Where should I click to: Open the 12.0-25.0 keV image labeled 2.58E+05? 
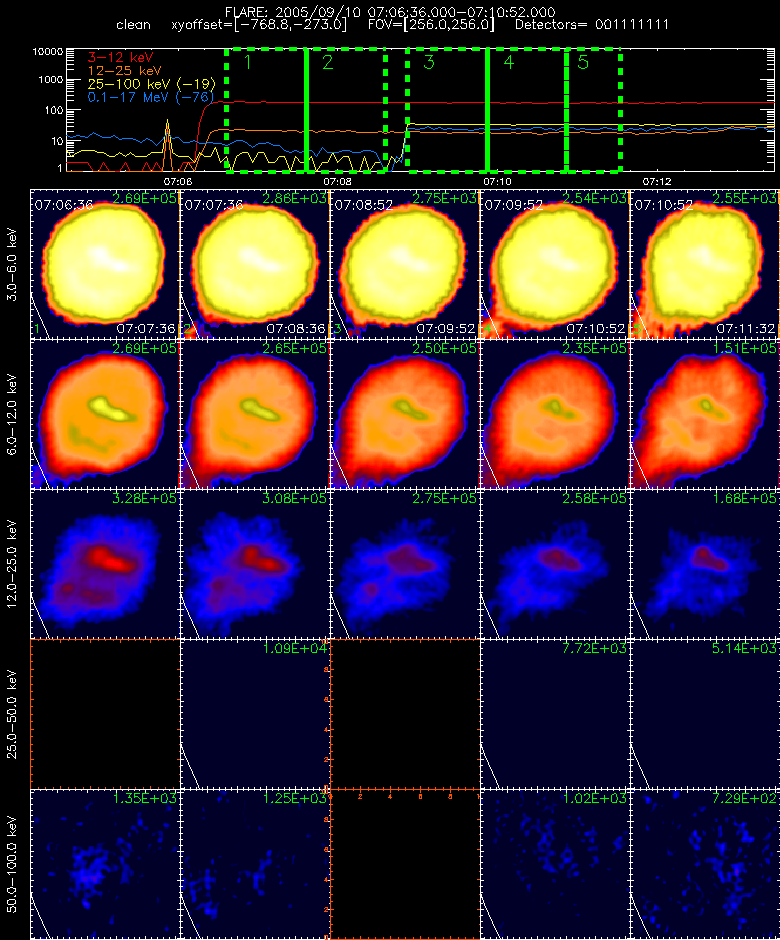point(555,565)
